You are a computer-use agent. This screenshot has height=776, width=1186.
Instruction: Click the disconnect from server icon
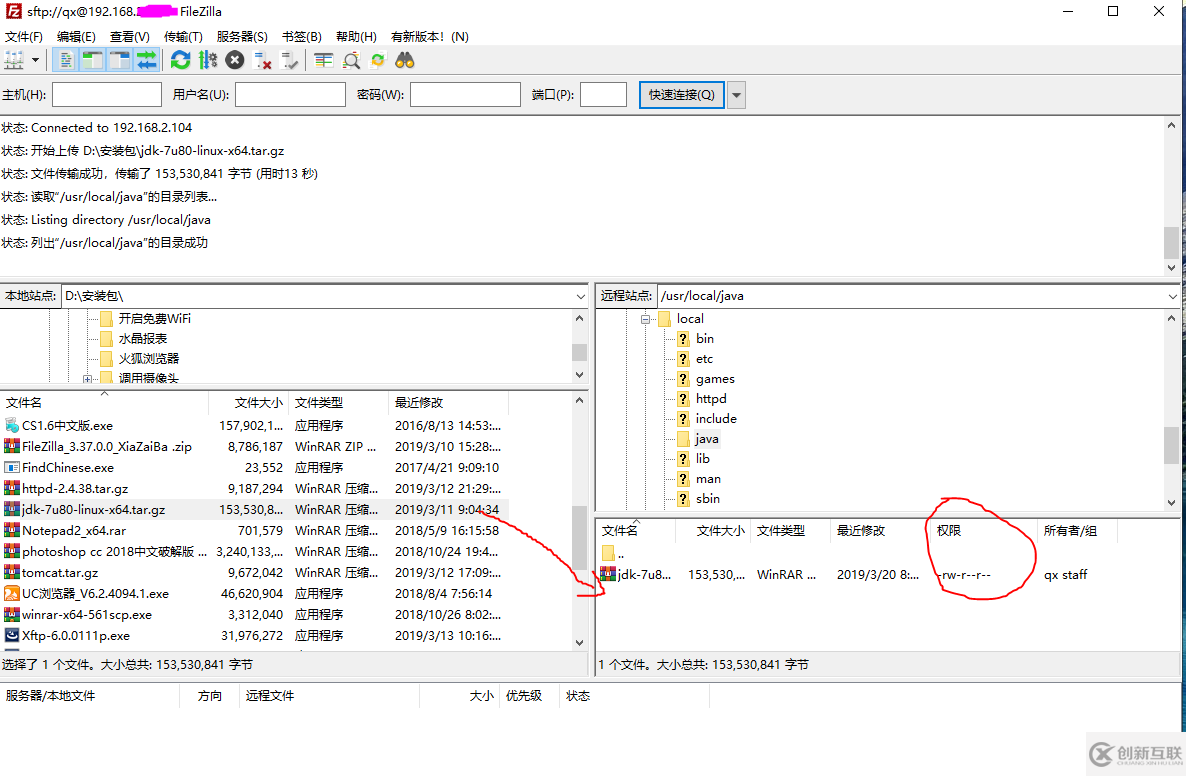coord(263,60)
